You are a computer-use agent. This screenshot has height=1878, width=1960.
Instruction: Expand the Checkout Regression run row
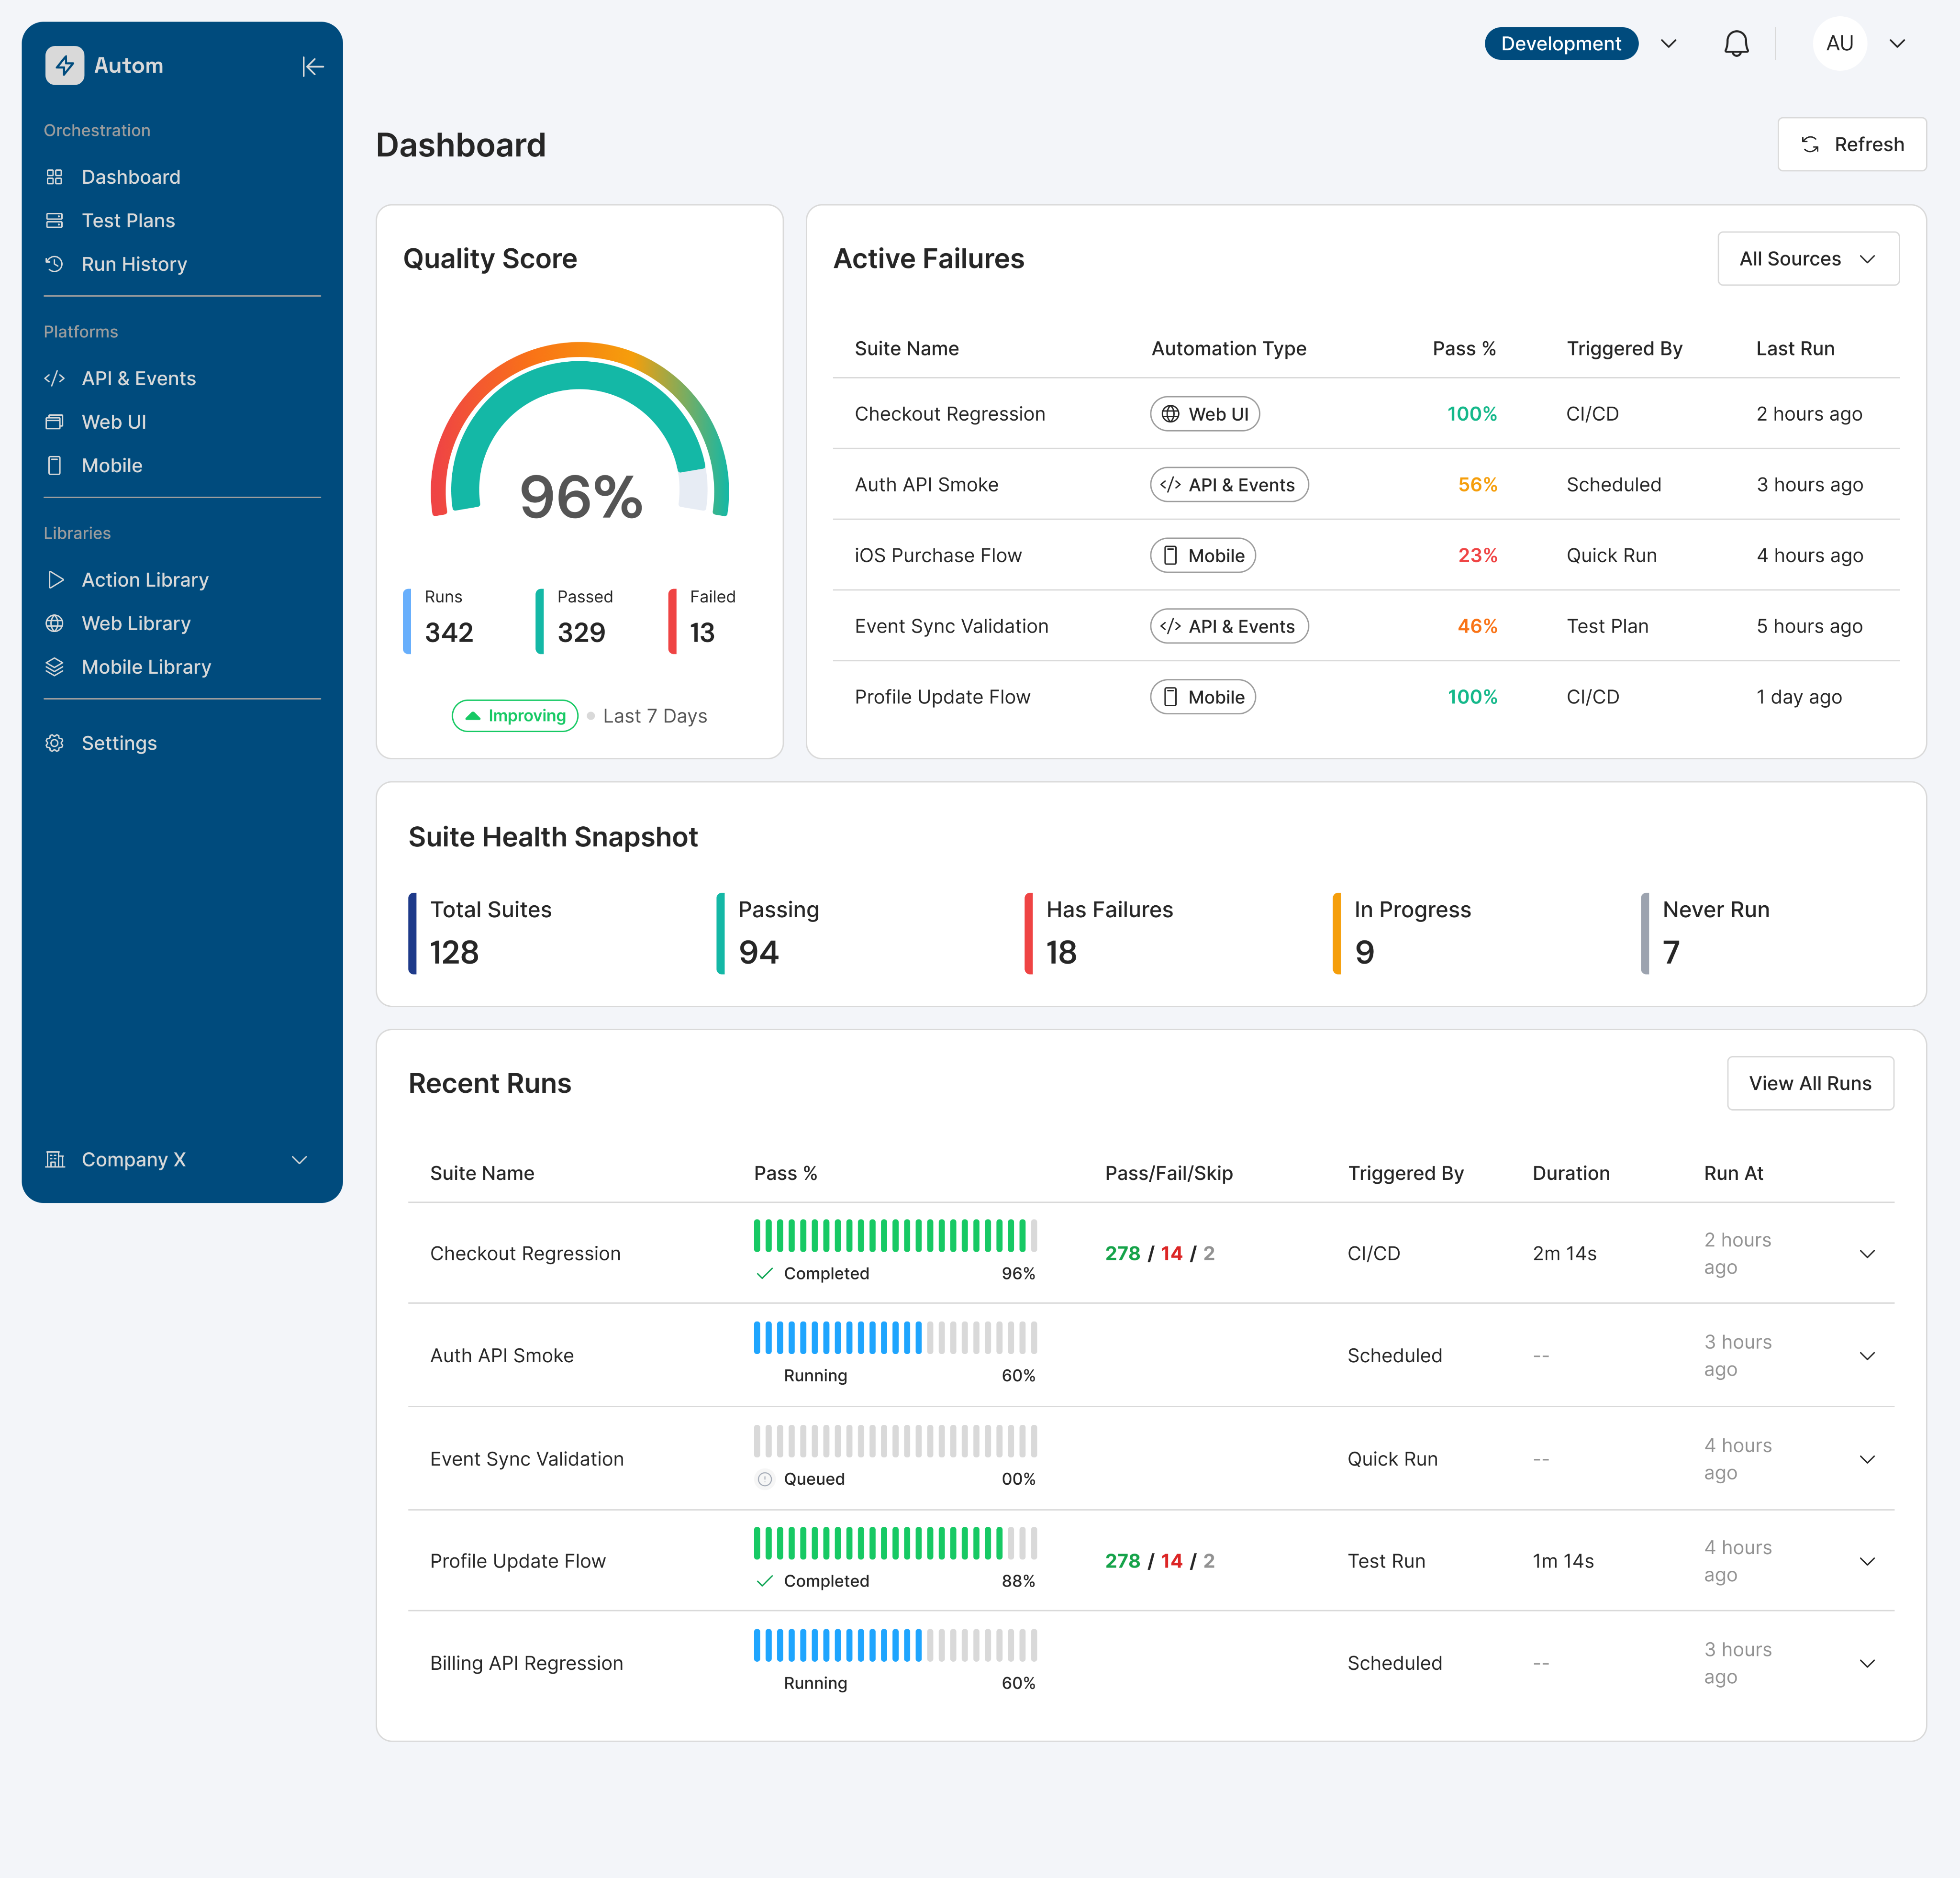tap(1867, 1253)
